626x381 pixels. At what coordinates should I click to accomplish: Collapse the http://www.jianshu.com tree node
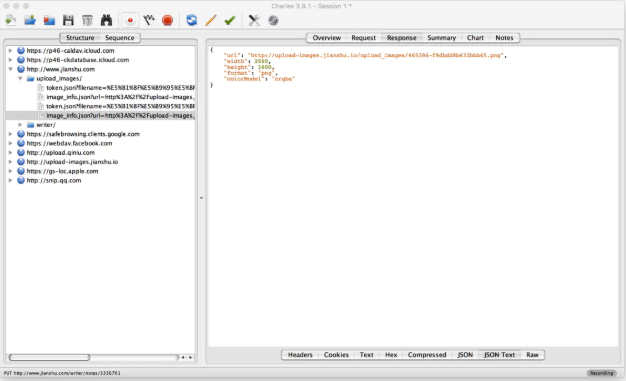pyautogui.click(x=10, y=69)
